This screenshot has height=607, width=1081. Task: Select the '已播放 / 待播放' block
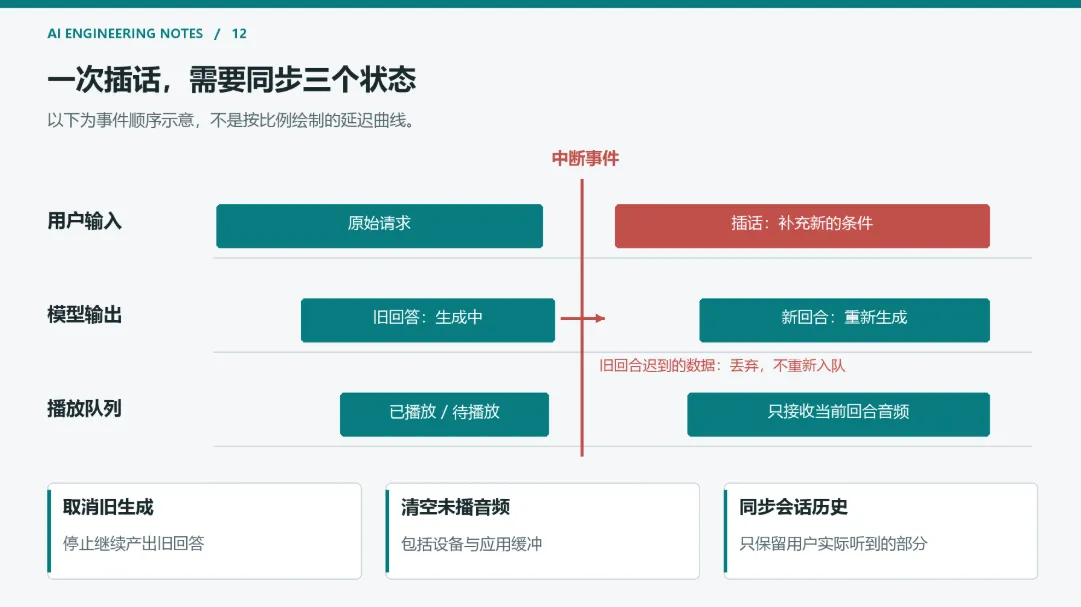(444, 415)
